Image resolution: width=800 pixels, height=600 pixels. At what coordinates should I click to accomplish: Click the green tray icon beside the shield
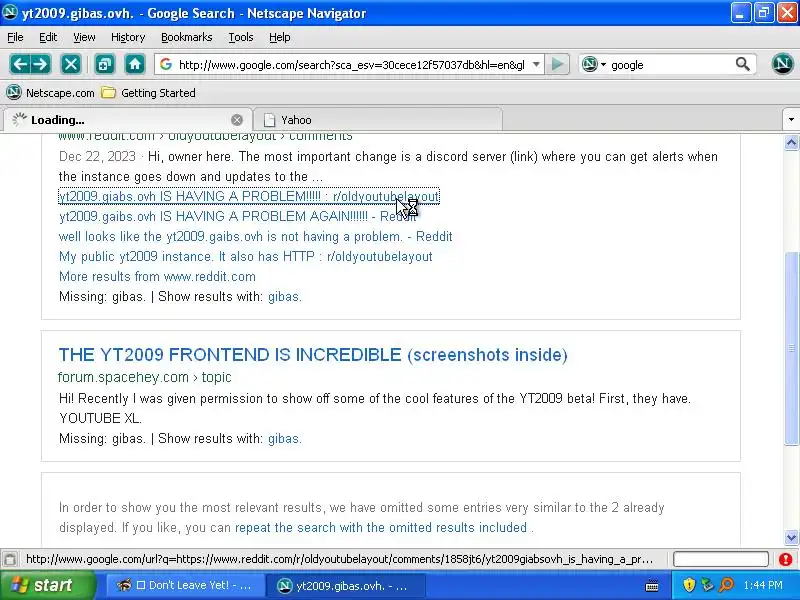pos(707,585)
